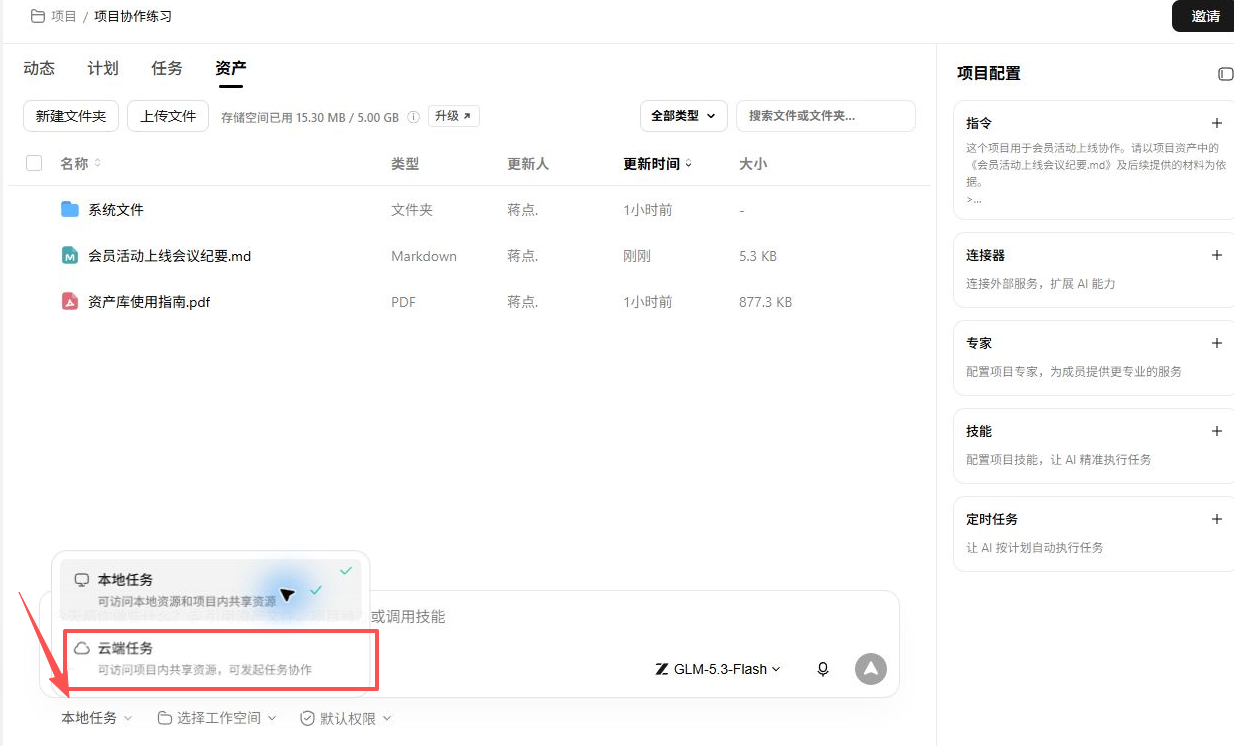This screenshot has height=746, width=1234.
Task: Add a new 指令 with its plus icon
Action: tap(1217, 123)
